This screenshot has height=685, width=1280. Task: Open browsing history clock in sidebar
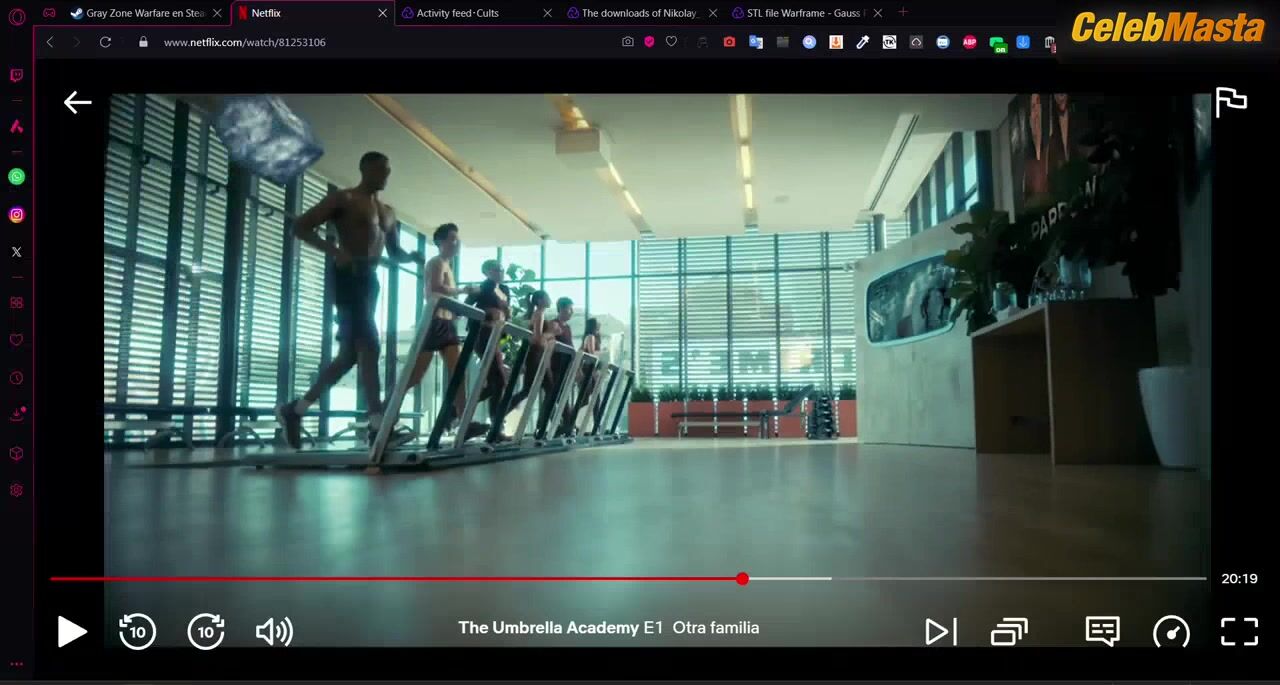tap(17, 378)
